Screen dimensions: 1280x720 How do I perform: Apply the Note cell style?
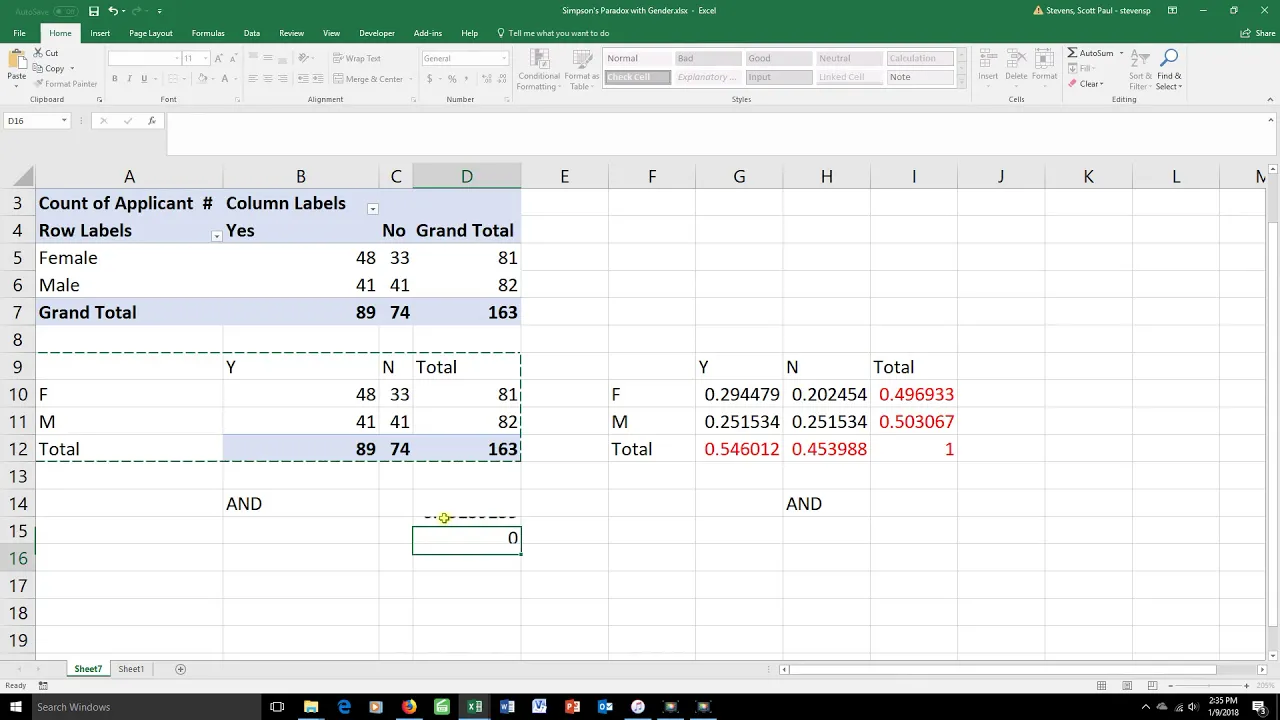[921, 77]
